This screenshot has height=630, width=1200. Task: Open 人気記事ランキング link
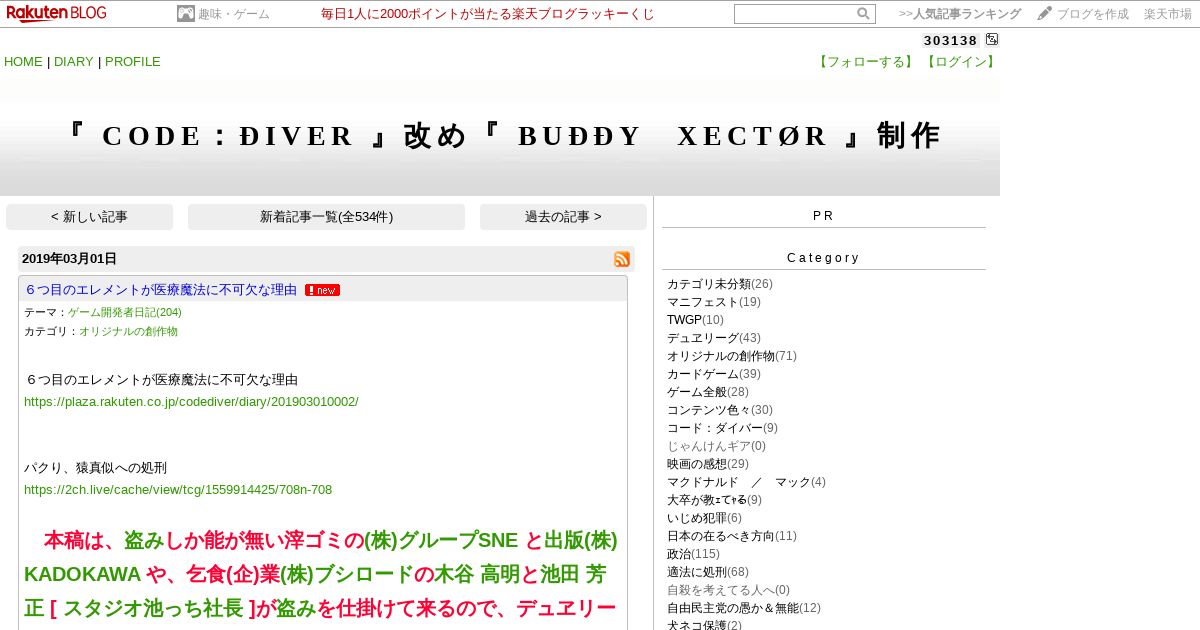click(x=960, y=14)
